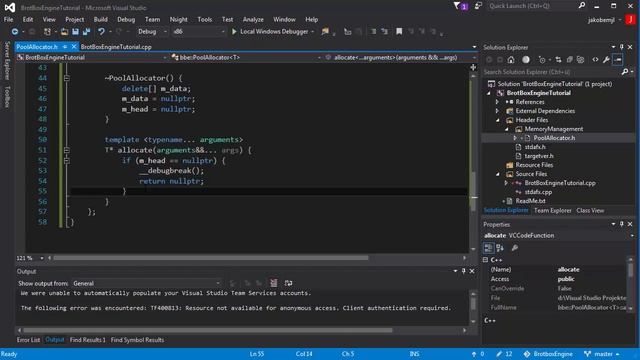Open Find Results 1 tab
Image resolution: width=640 pixels, height=360 pixels.
87,340
